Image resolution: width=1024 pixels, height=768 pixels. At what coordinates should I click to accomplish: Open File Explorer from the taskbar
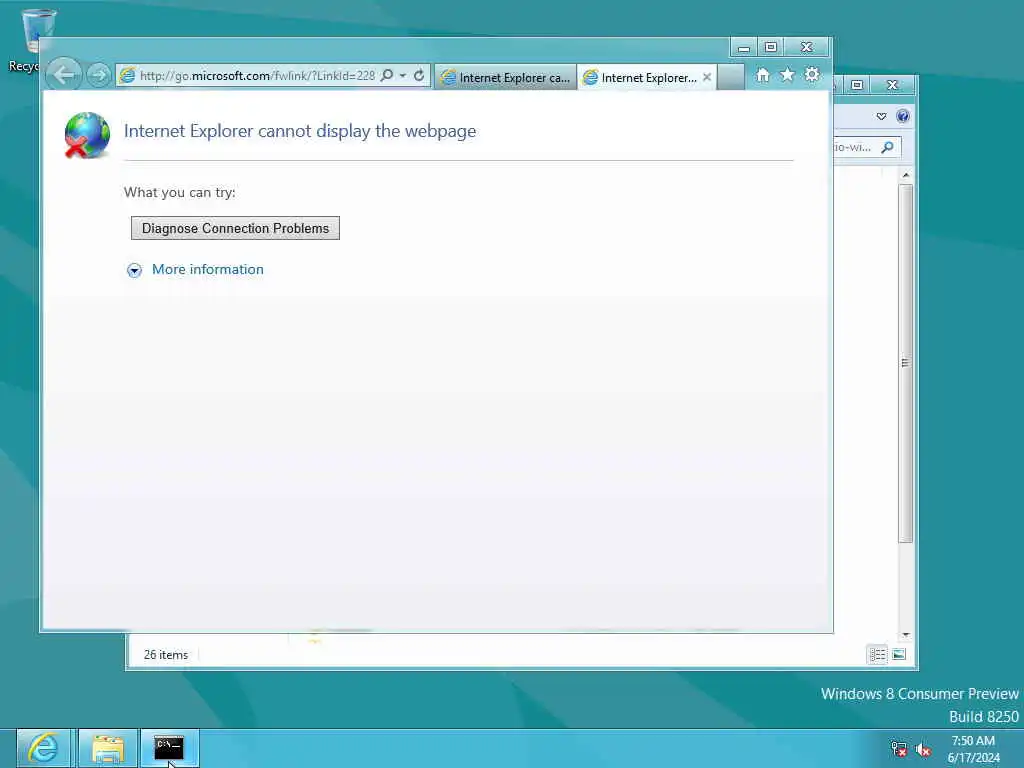[108, 748]
